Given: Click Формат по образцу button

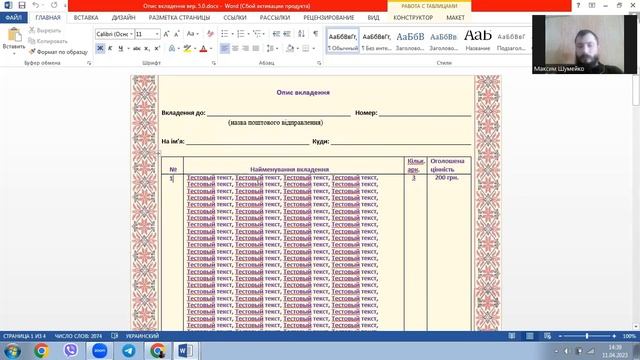Looking at the screenshot, I should pyautogui.click(x=58, y=52).
